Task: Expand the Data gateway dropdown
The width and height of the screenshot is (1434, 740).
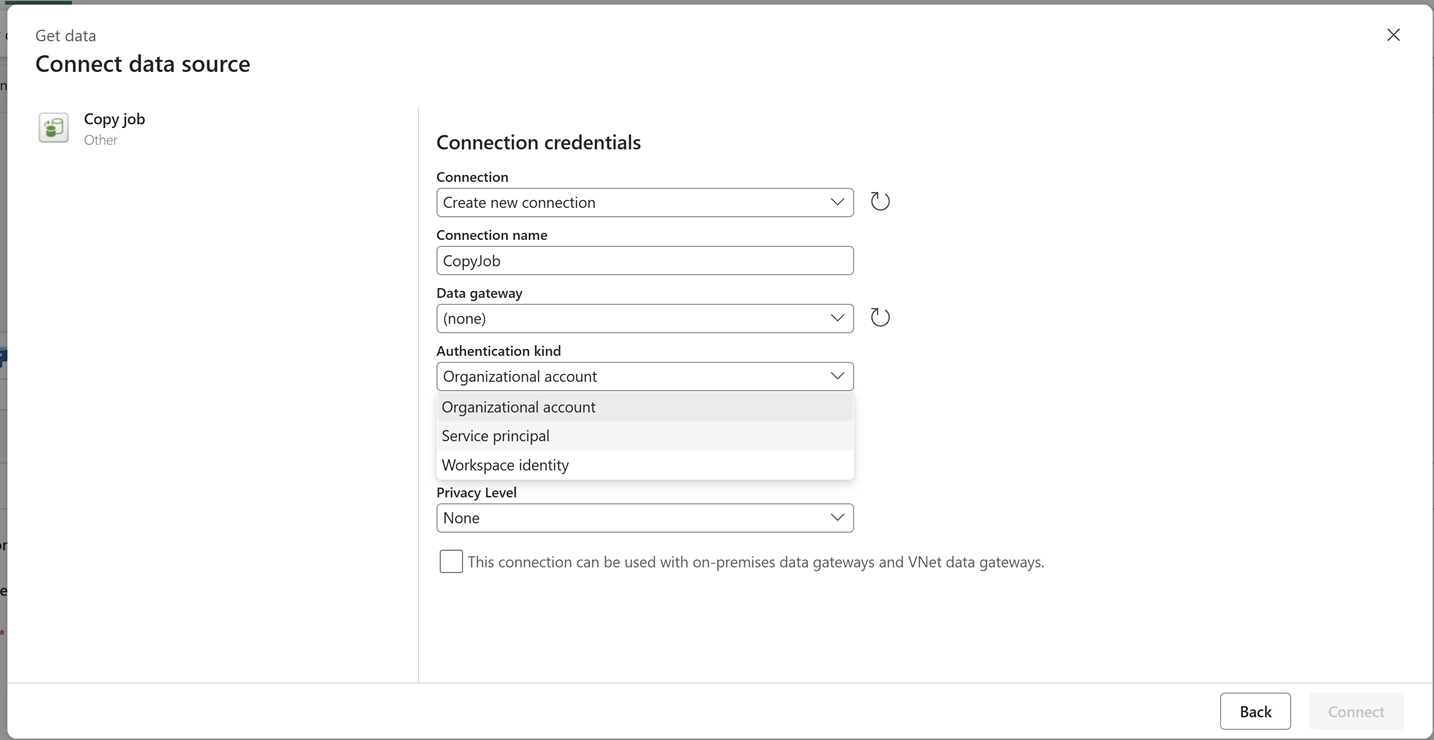Action: 644,318
